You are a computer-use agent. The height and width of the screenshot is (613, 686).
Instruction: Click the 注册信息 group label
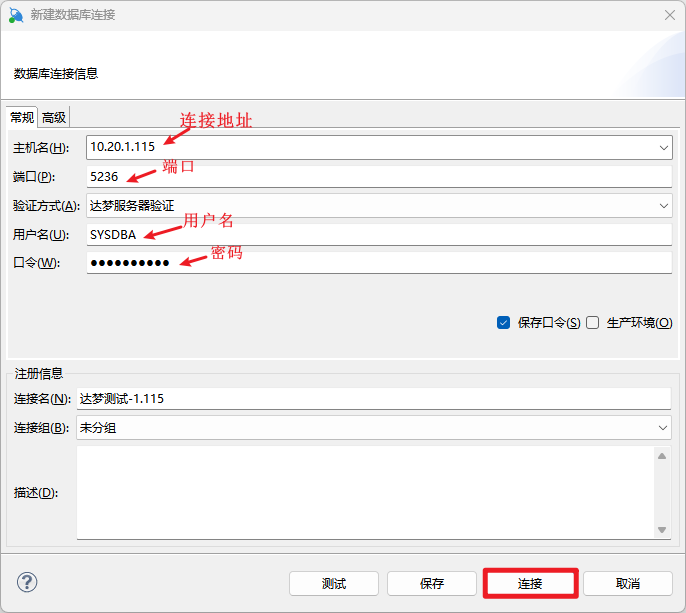pos(38,374)
